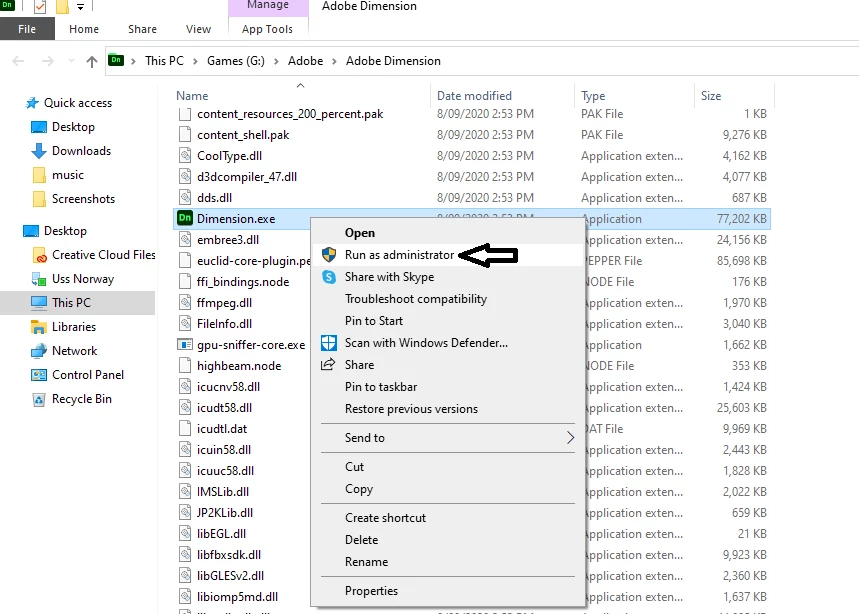Click the Dimension.exe Dn application icon
Screen dimensions: 859x614
[x=185, y=218]
